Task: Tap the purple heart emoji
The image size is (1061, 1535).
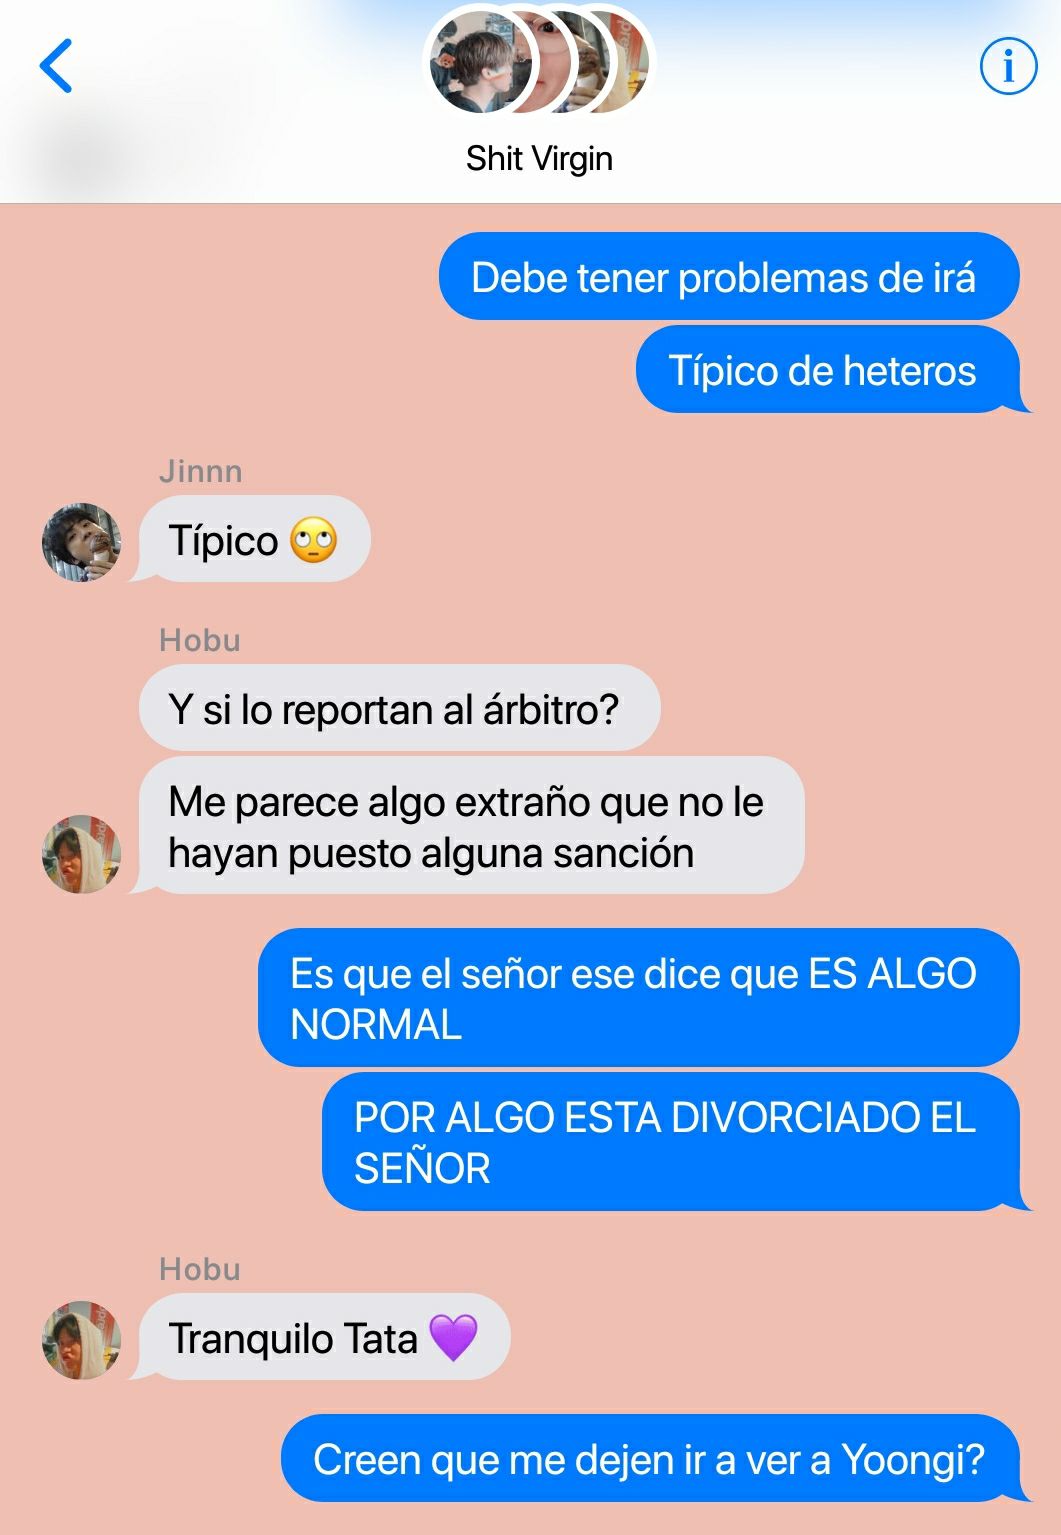Action: pos(453,1338)
